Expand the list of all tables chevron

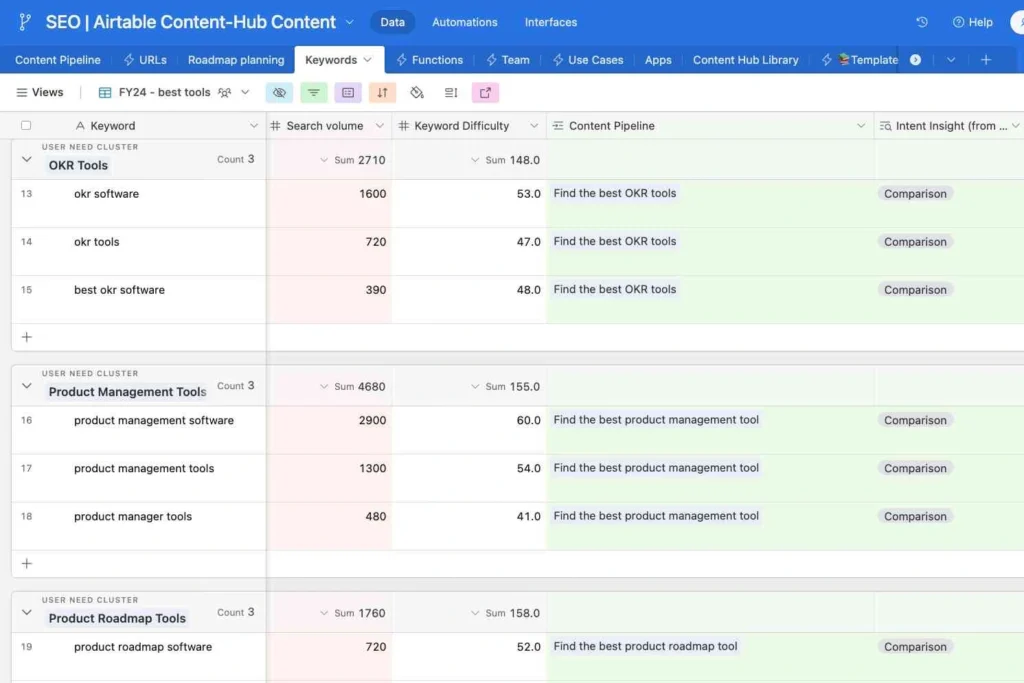[x=951, y=60]
